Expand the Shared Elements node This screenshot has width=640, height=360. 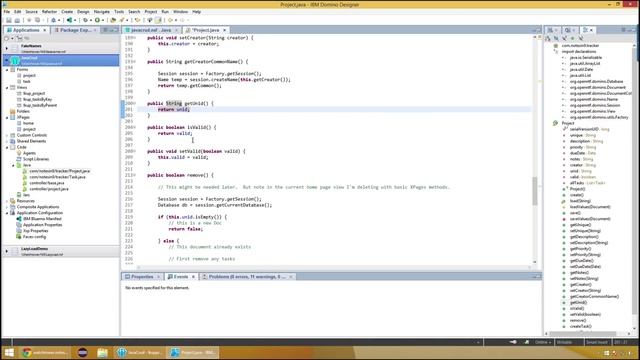pos(7,141)
